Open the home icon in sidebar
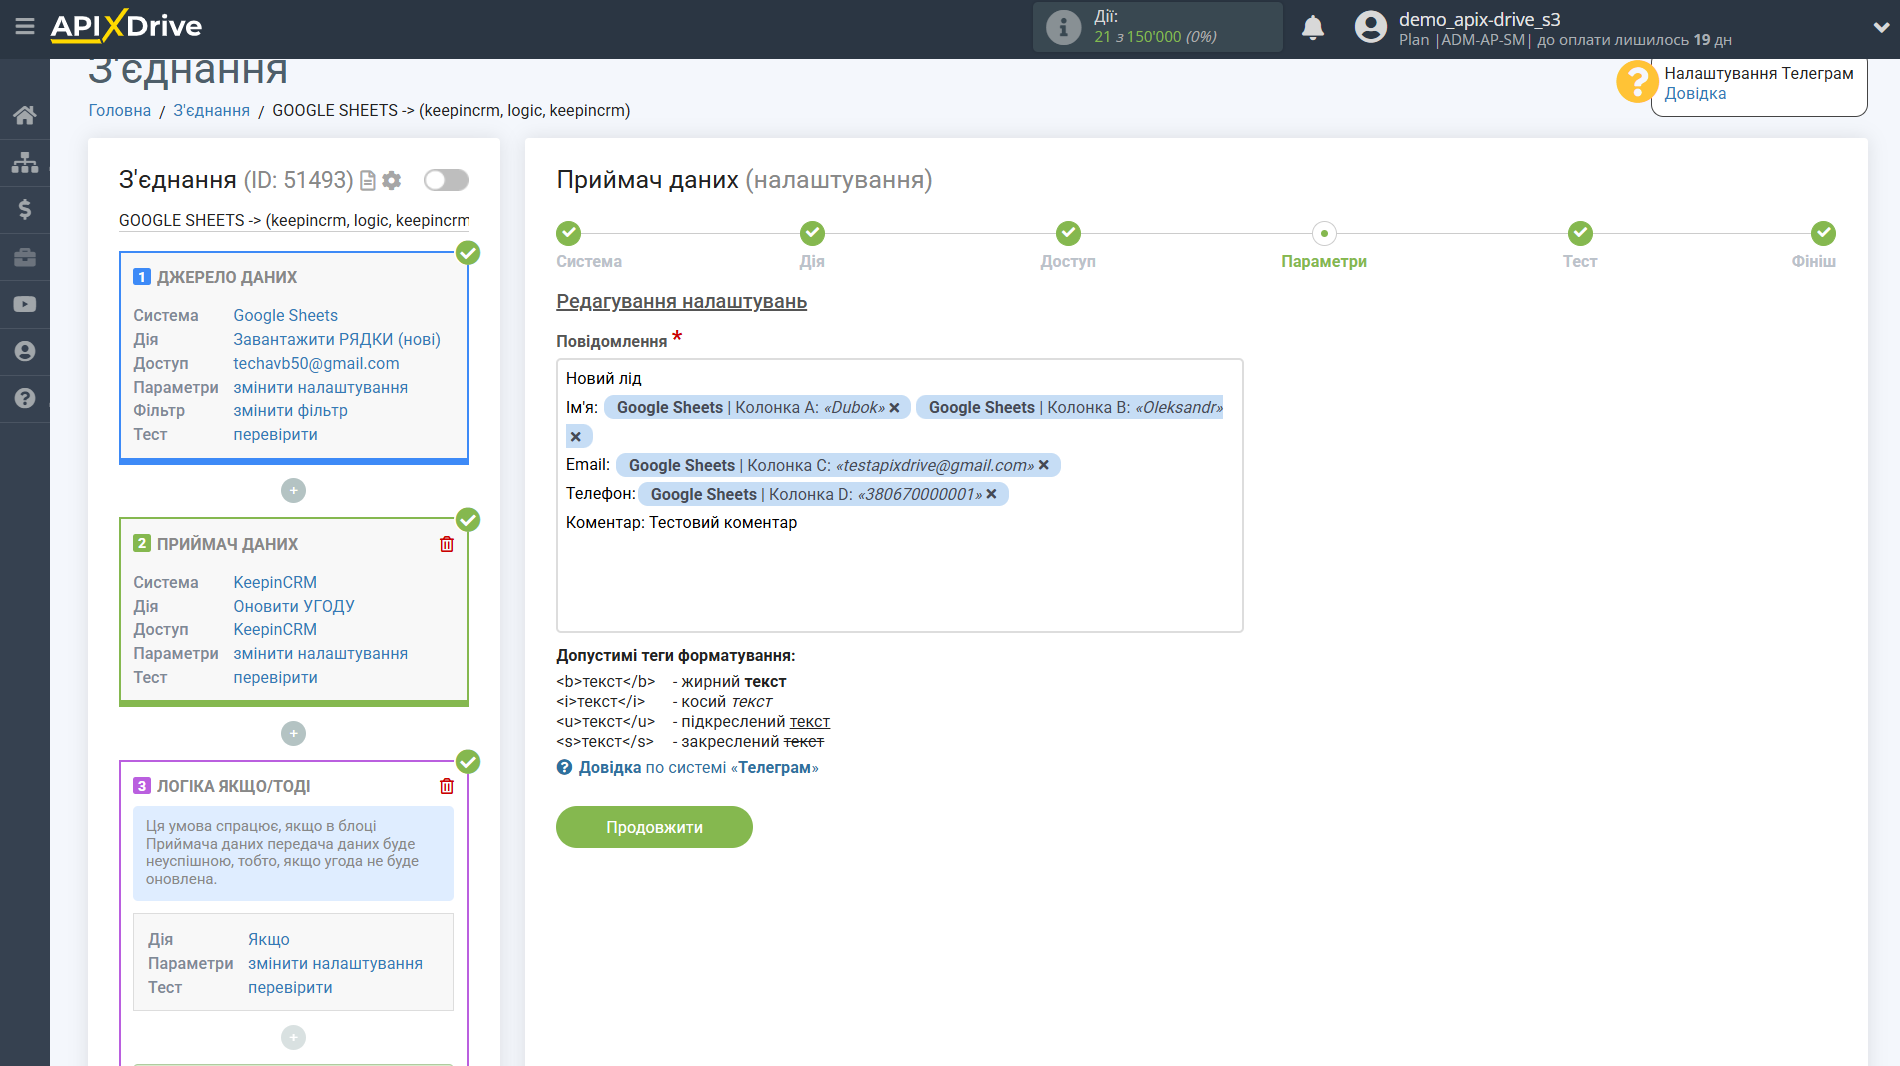The height and width of the screenshot is (1066, 1900). (x=25, y=115)
